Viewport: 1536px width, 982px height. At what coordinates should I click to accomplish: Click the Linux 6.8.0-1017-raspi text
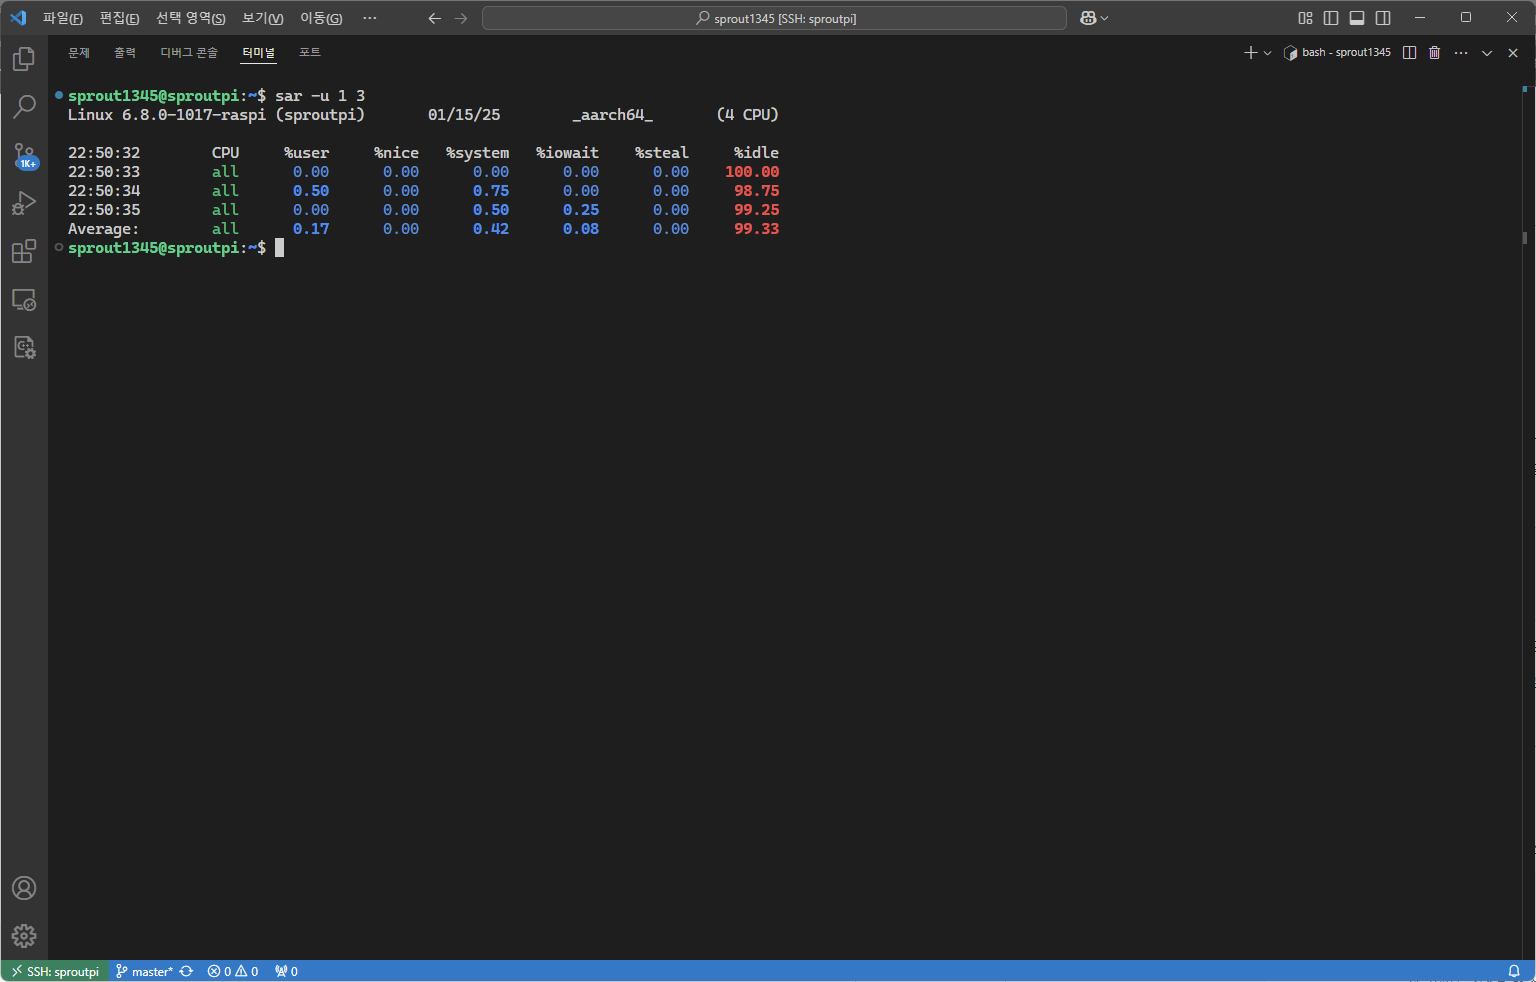(x=167, y=115)
